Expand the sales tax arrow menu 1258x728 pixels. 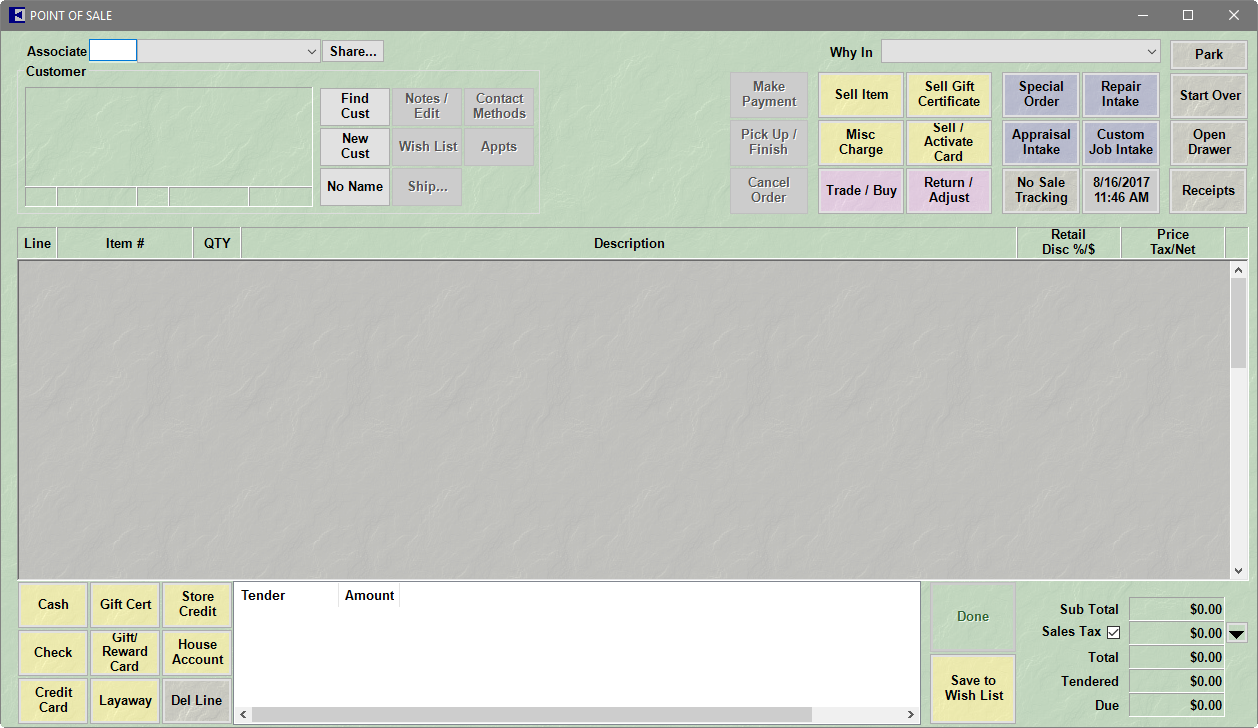click(x=1237, y=633)
